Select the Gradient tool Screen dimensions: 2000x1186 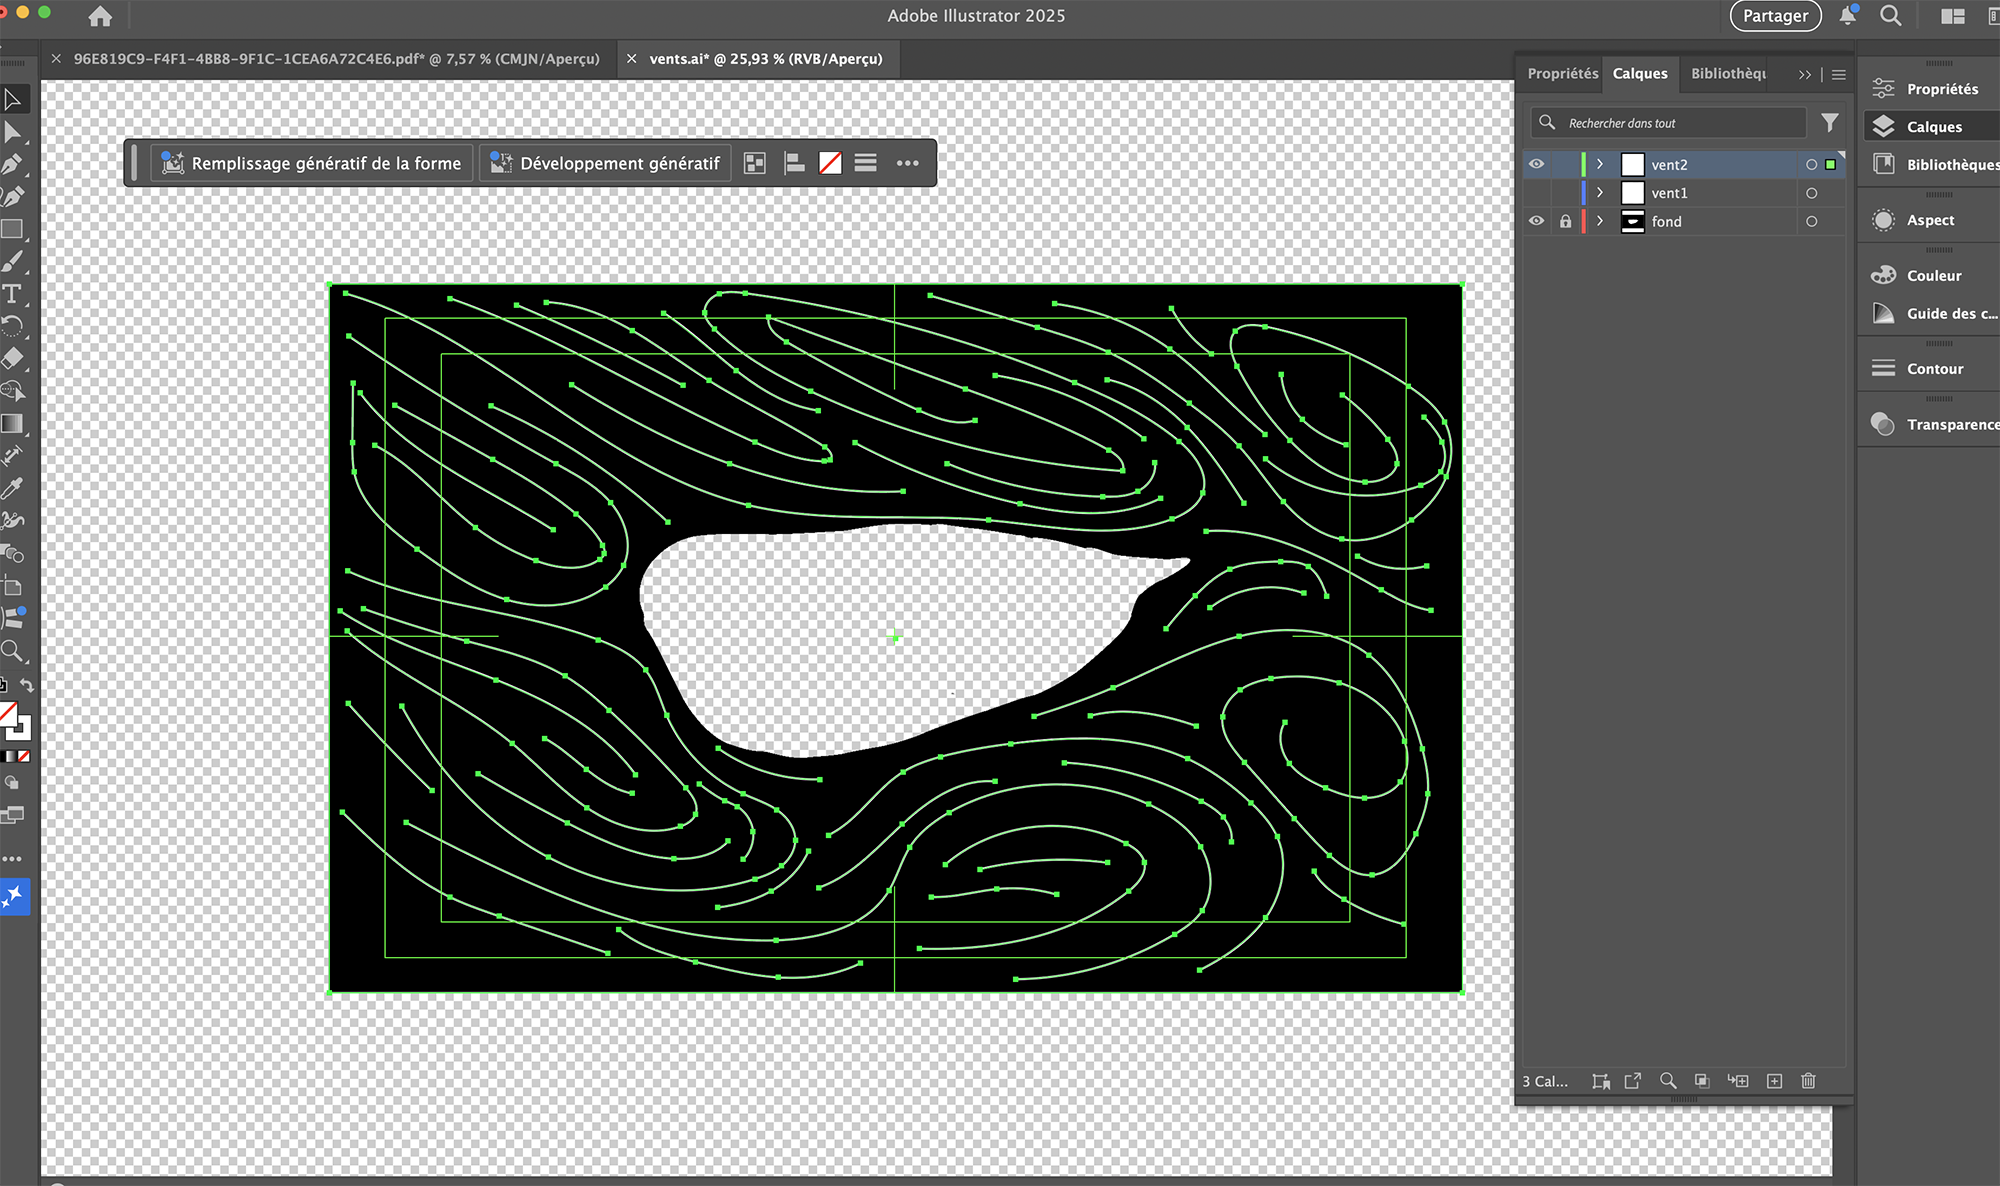(12, 424)
